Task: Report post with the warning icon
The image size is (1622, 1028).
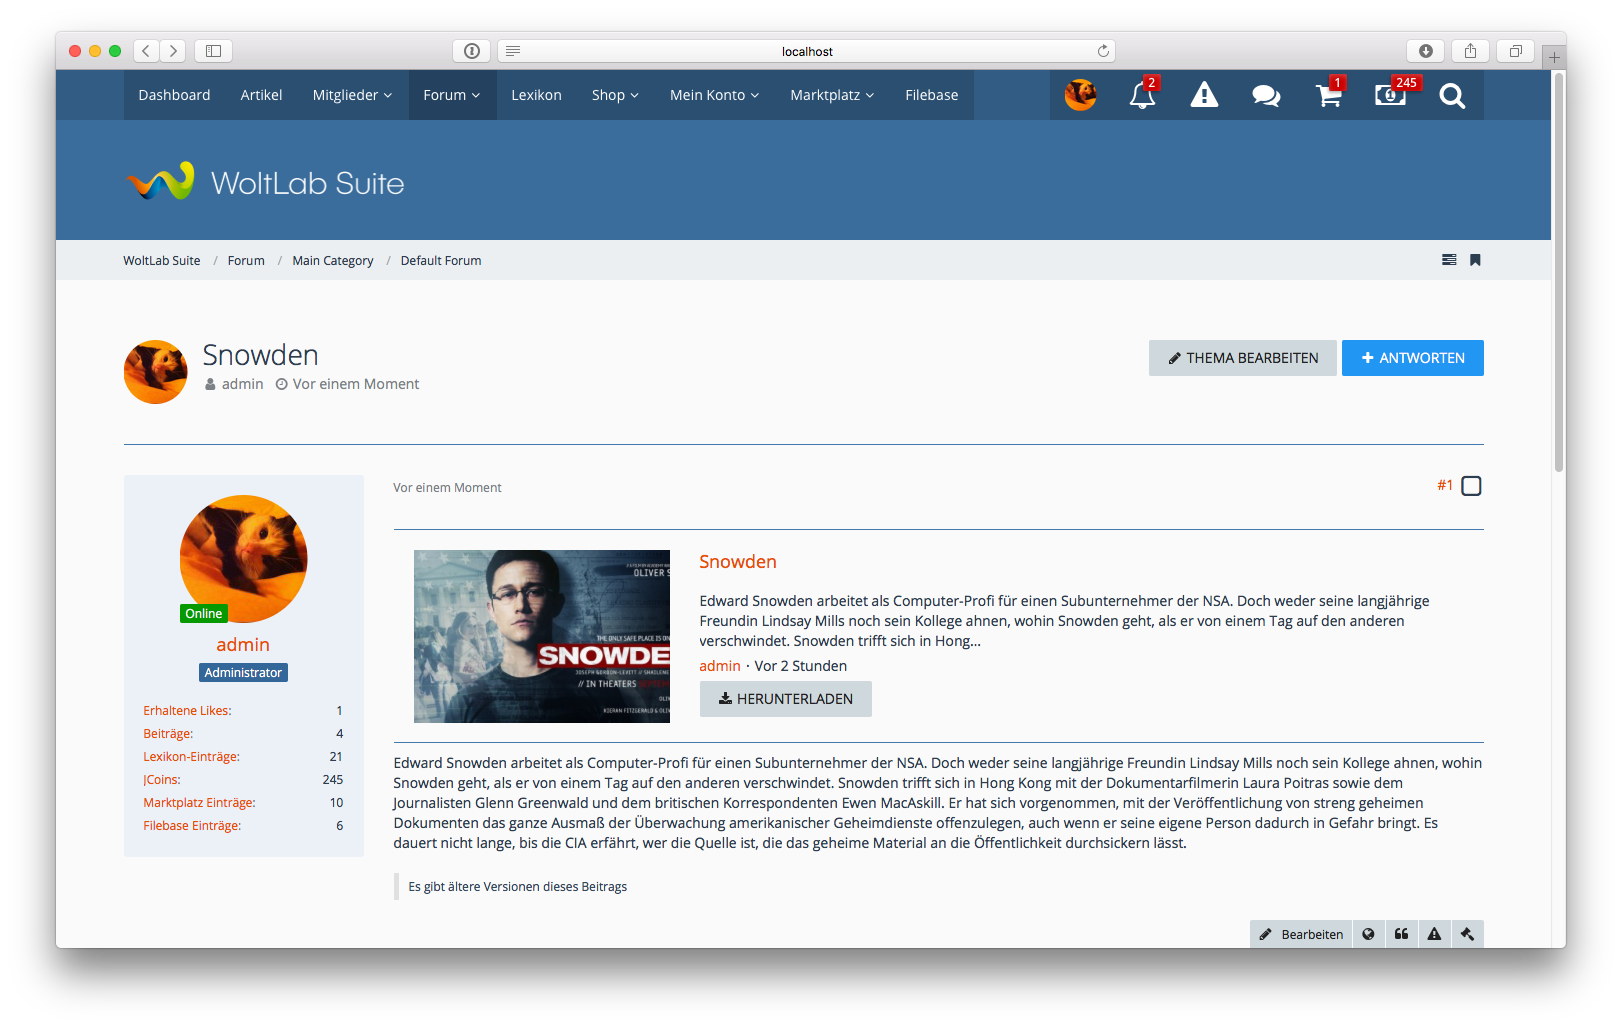Action: 1434,934
